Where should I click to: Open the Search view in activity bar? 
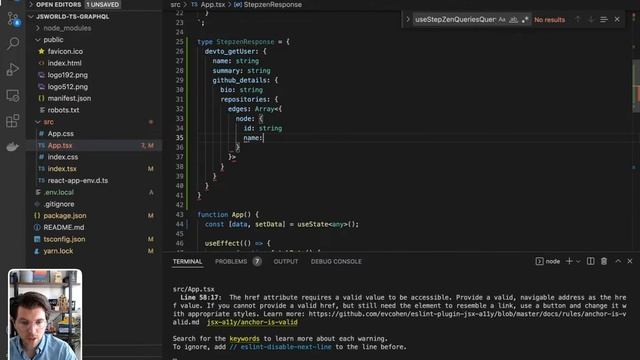coord(13,43)
